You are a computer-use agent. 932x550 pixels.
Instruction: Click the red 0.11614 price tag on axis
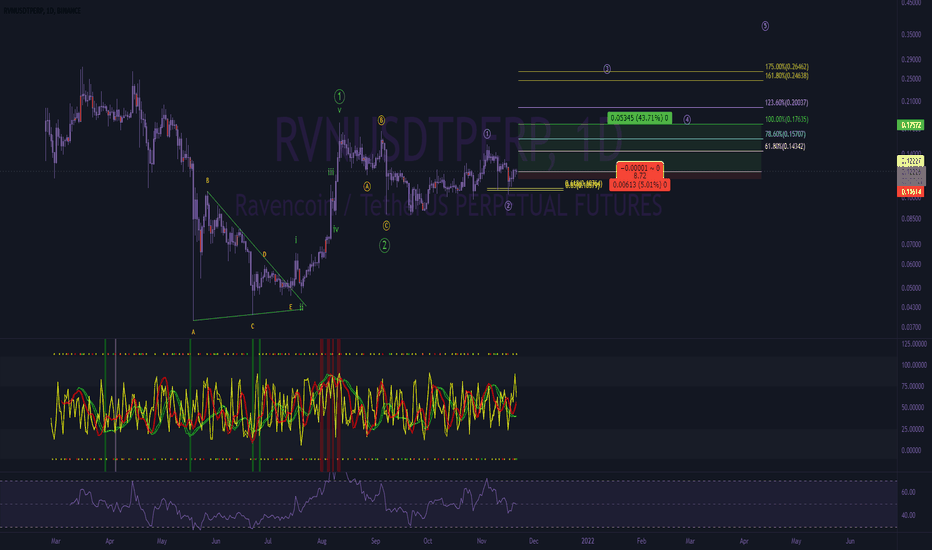click(x=911, y=191)
